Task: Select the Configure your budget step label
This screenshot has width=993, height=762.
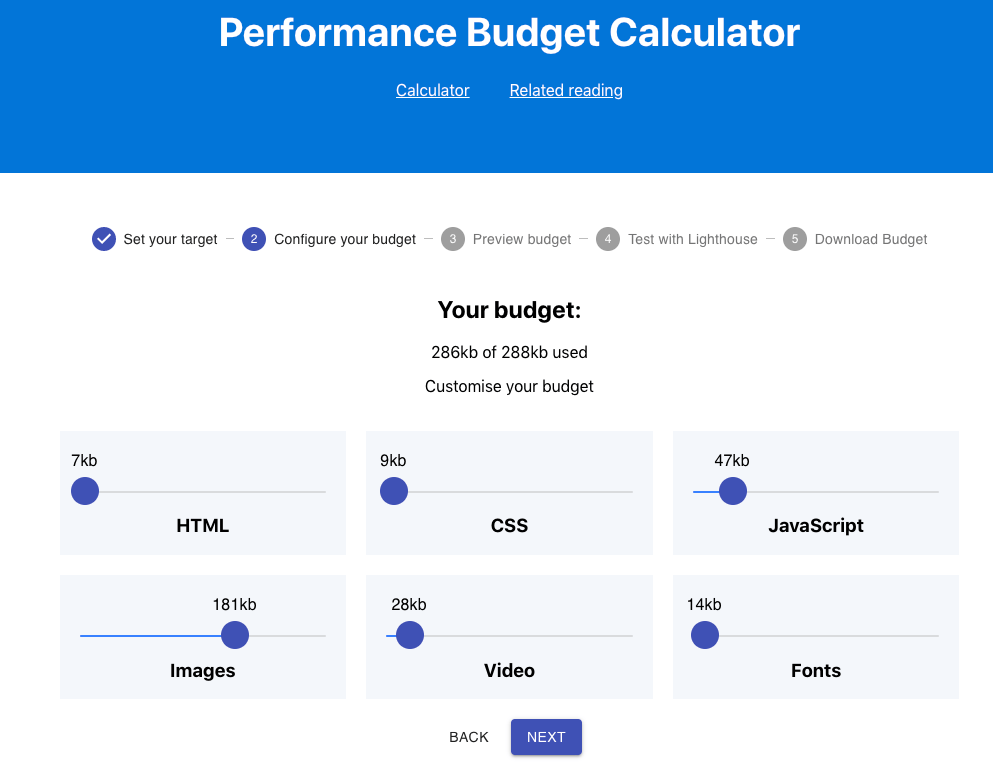Action: [345, 239]
